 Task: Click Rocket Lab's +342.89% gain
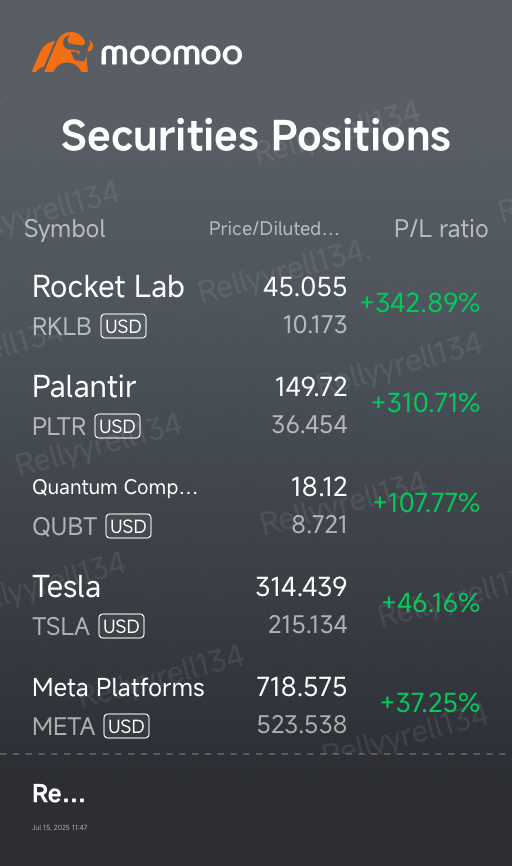click(x=420, y=303)
